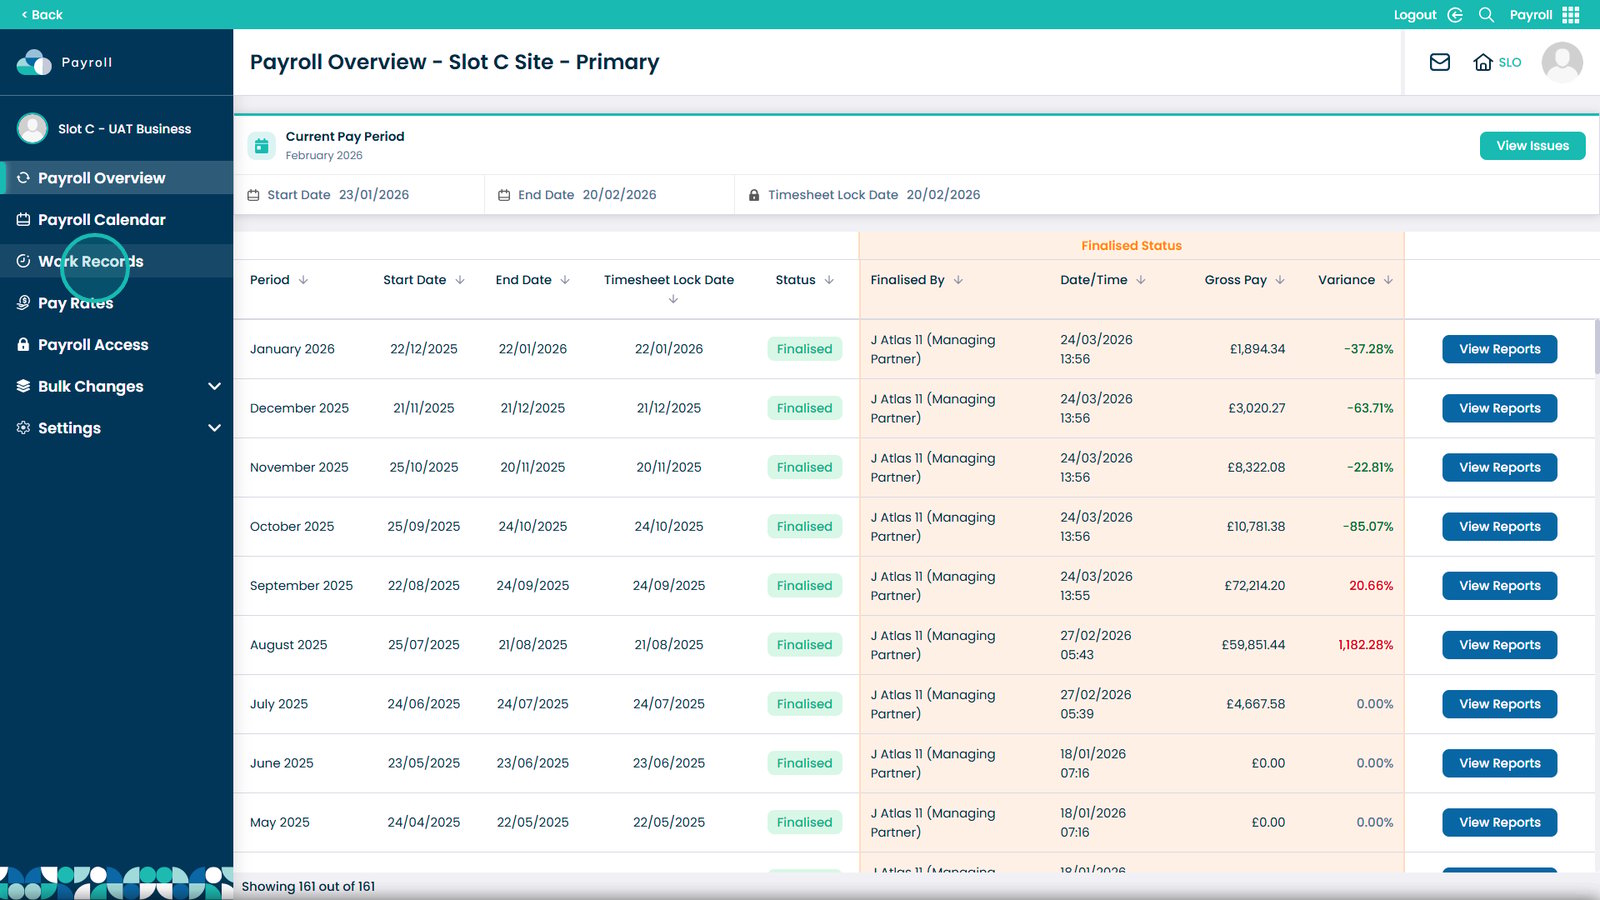
Task: Sort by the Variance column arrow
Action: [x=1388, y=280]
